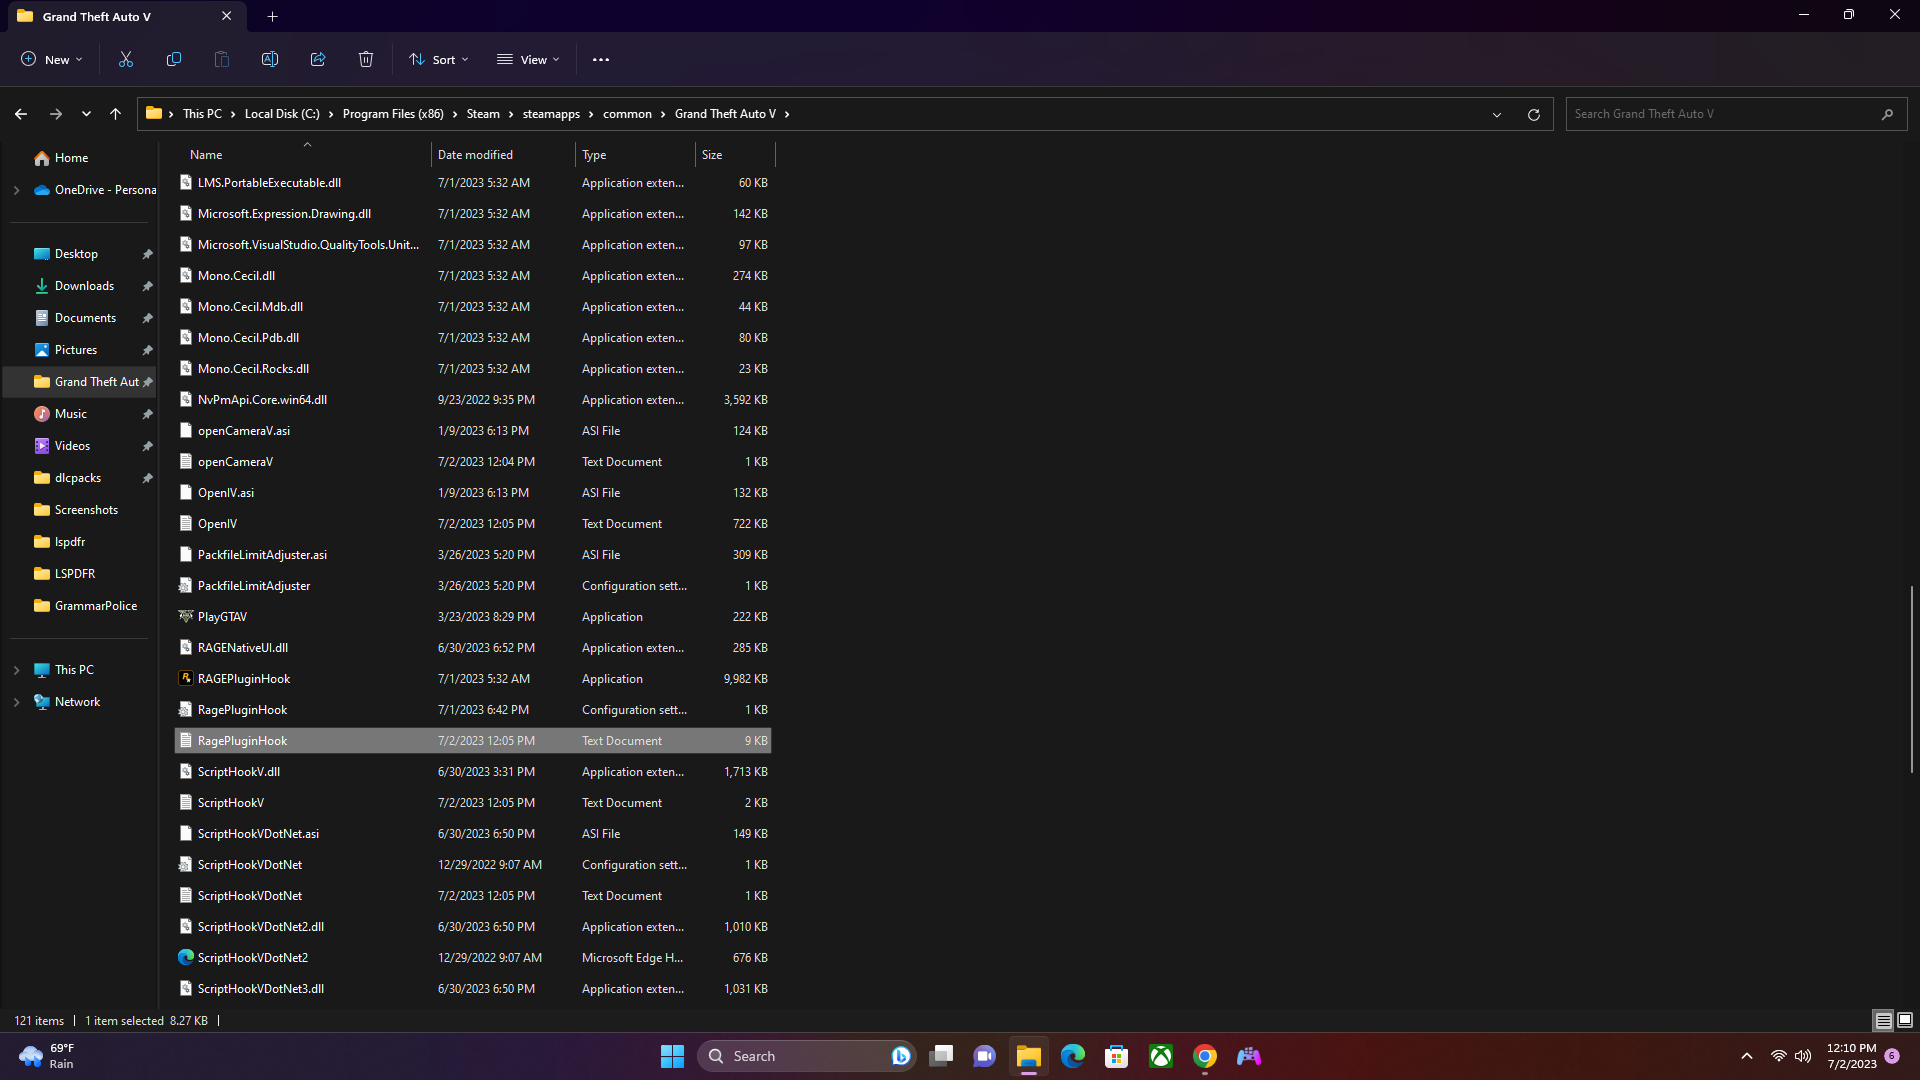The height and width of the screenshot is (1080, 1920).
Task: Open the View dropdown
Action: [528, 59]
